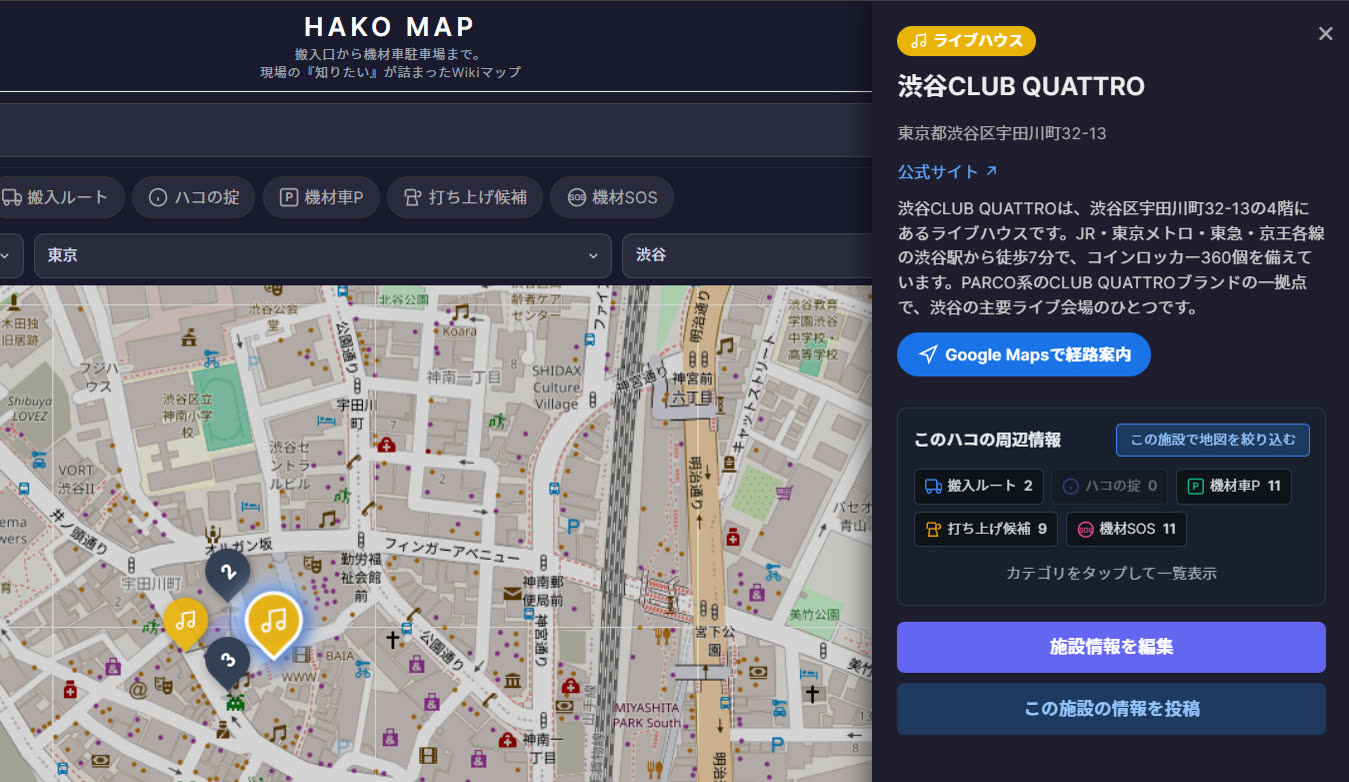Toggle the 機材SOS map filter chip
Image resolution: width=1349 pixels, height=782 pixels.
pyautogui.click(x=612, y=197)
